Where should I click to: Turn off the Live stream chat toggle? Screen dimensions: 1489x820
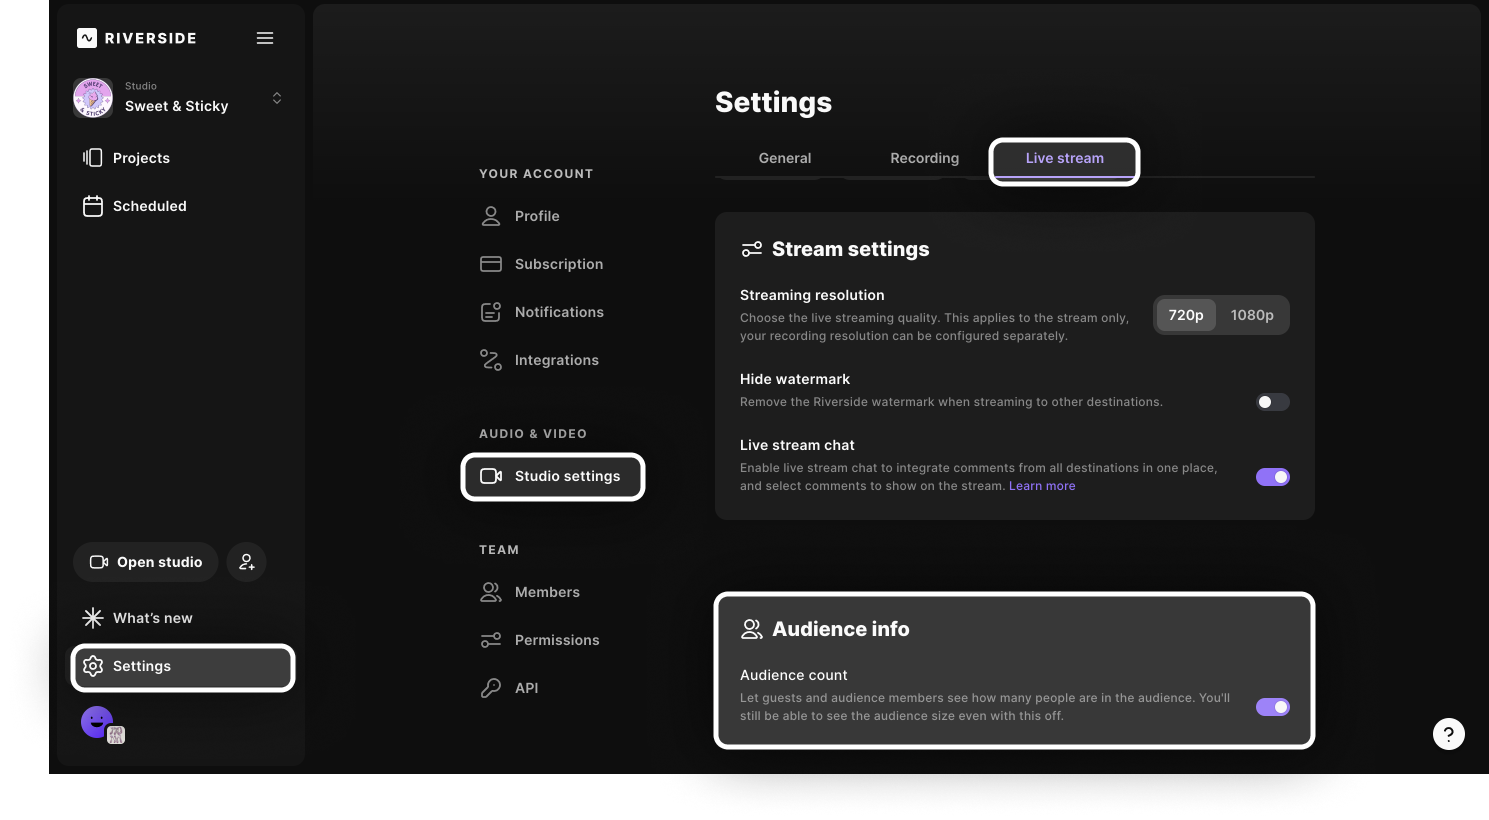(x=1272, y=477)
